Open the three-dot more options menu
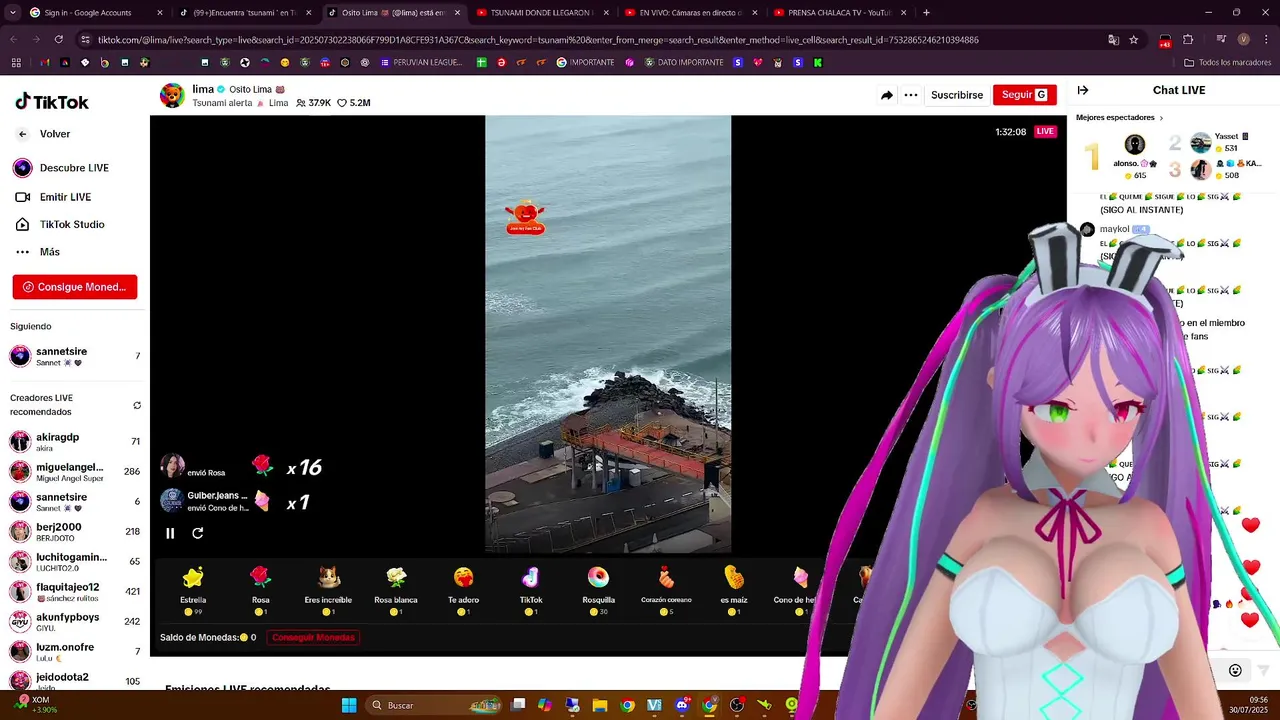Image resolution: width=1280 pixels, height=720 pixels. tap(911, 95)
